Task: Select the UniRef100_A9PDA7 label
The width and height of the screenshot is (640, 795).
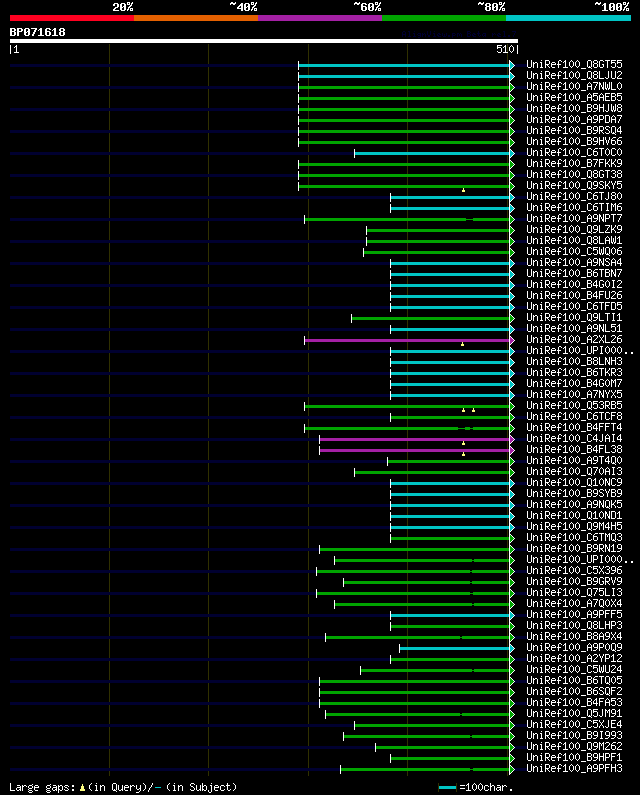Action: coord(574,120)
